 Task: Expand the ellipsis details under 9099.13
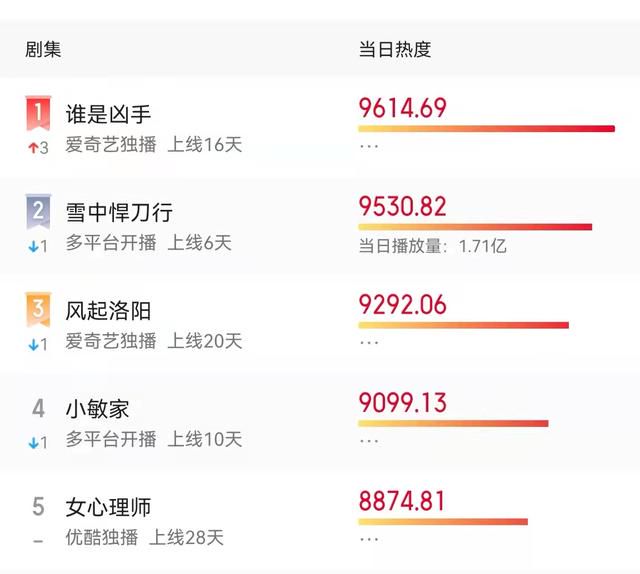pyautogui.click(x=369, y=441)
